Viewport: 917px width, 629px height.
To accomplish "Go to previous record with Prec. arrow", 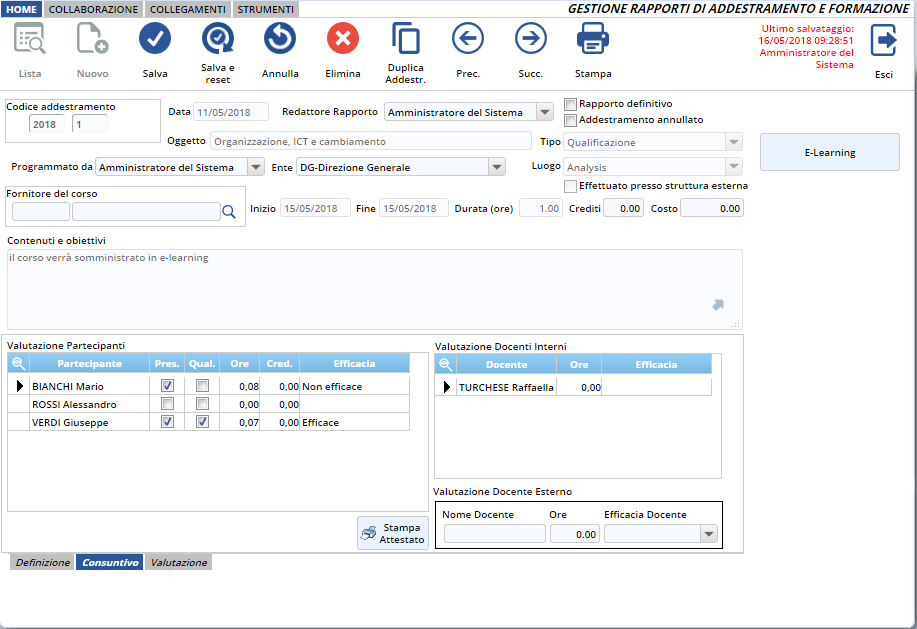I will pos(468,40).
